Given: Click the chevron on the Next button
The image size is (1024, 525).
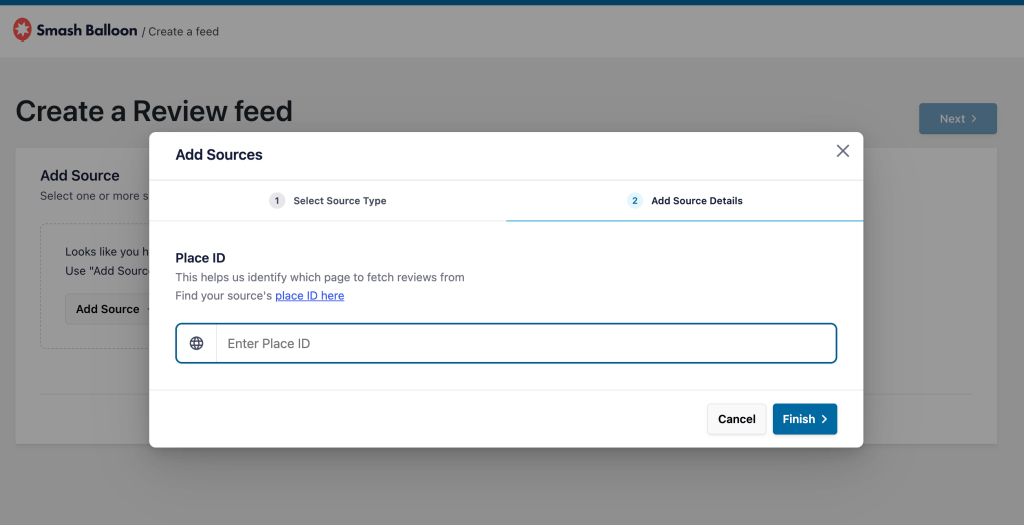Looking at the screenshot, I should coord(974,119).
